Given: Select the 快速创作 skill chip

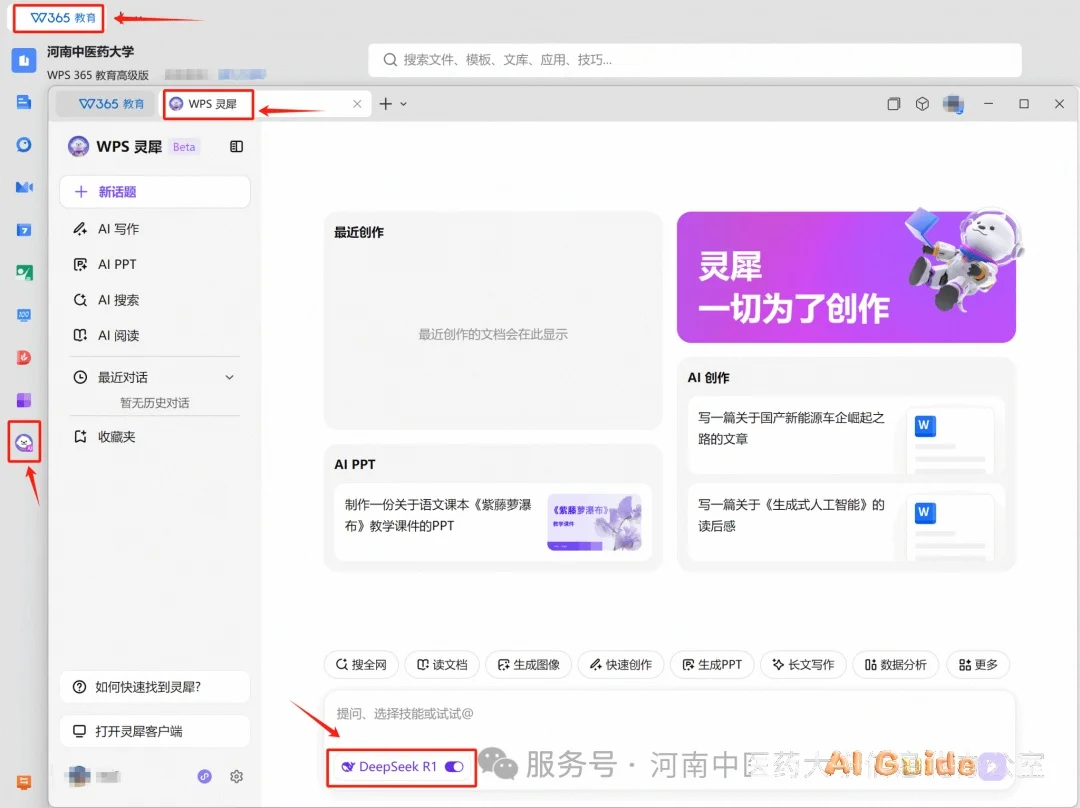Looking at the screenshot, I should point(621,665).
